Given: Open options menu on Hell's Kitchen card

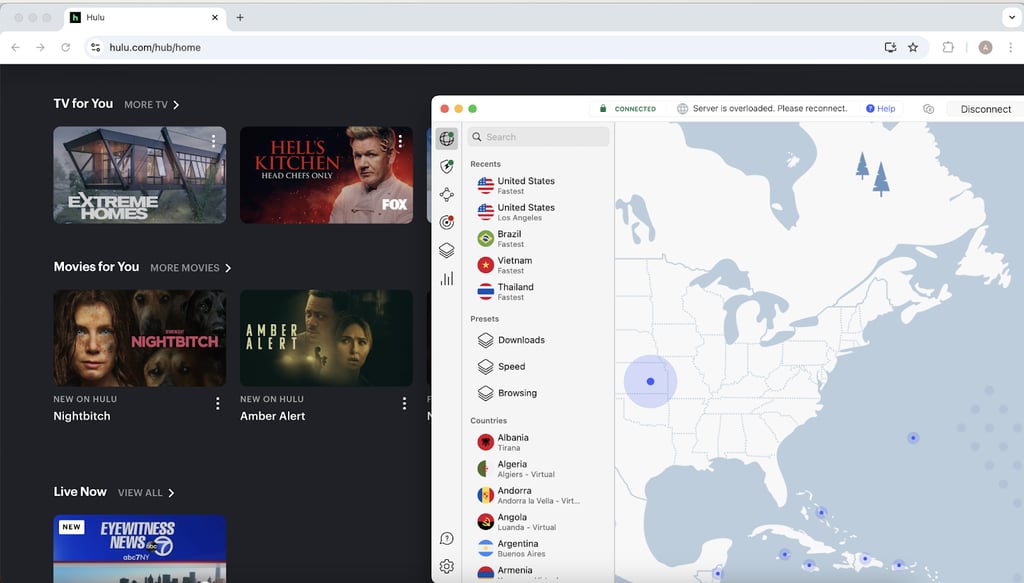Looking at the screenshot, I should (x=400, y=141).
